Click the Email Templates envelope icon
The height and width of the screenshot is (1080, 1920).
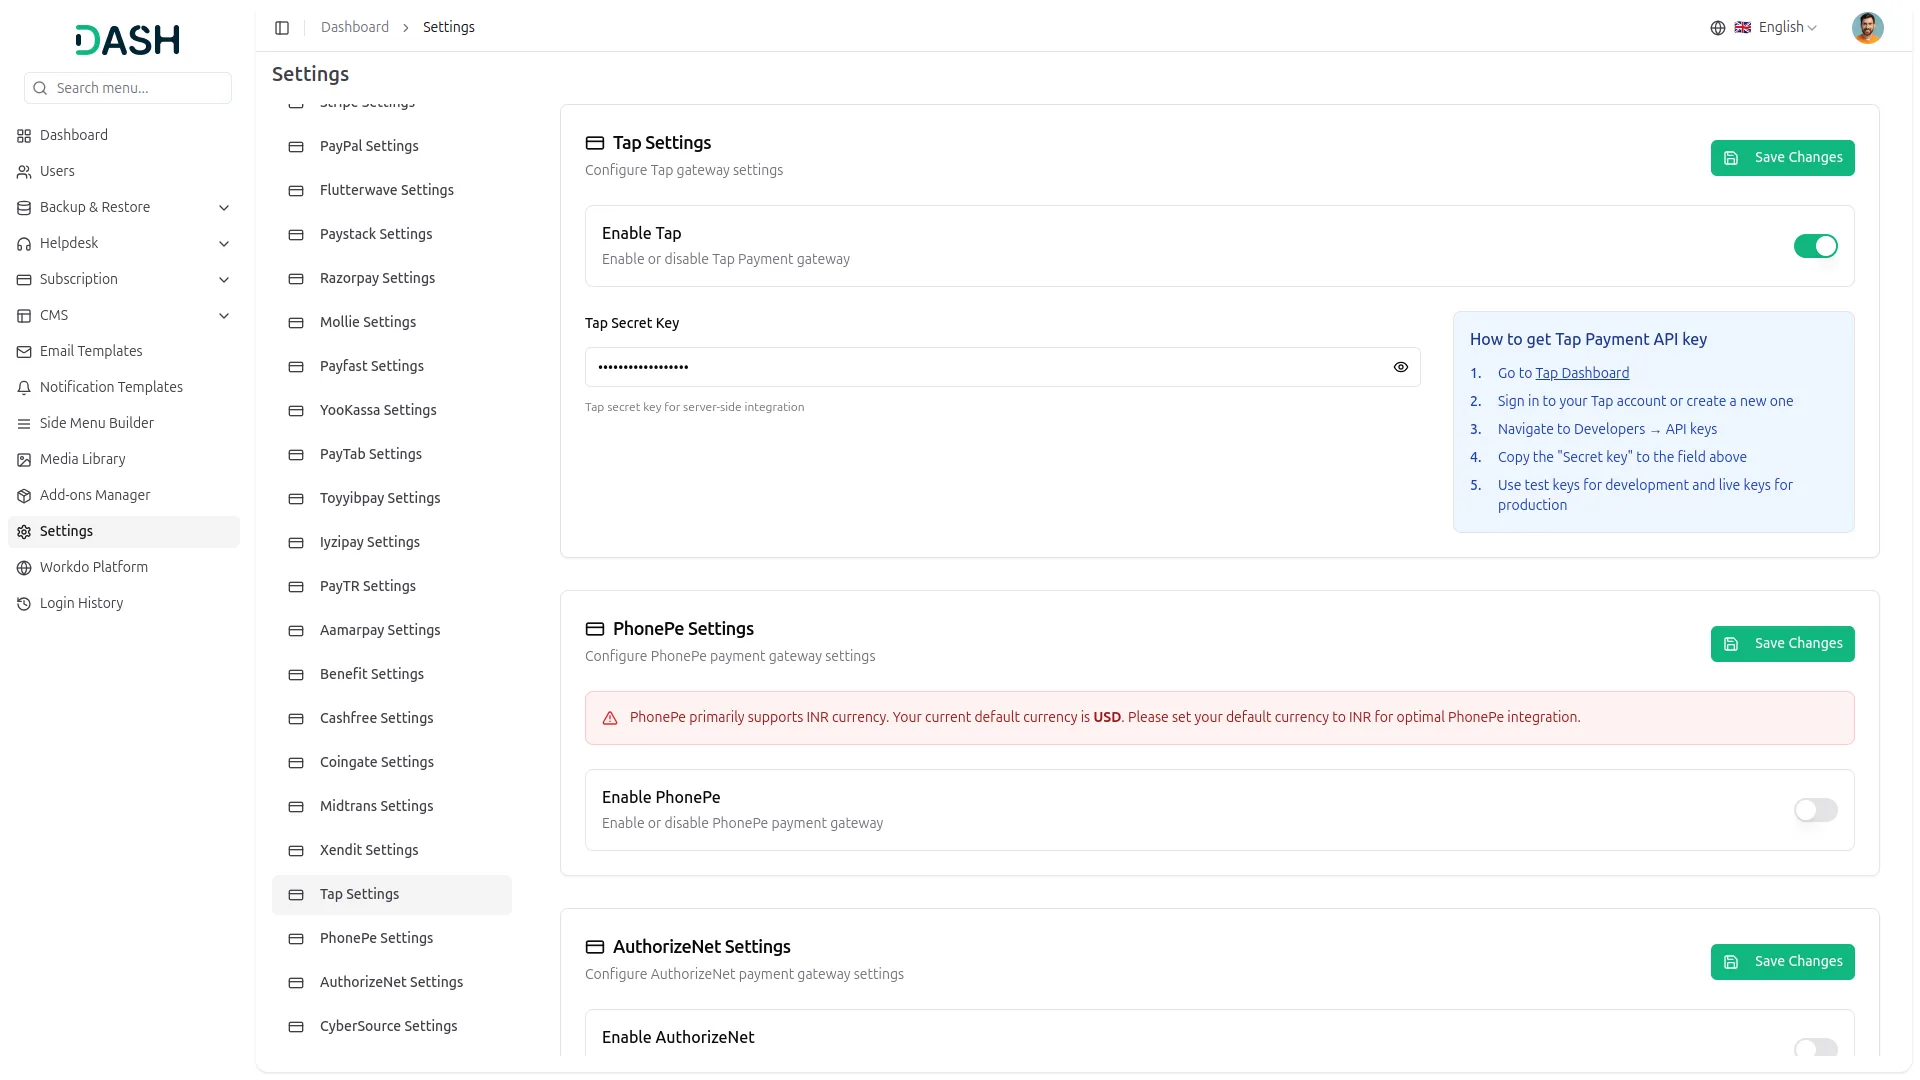click(x=24, y=352)
